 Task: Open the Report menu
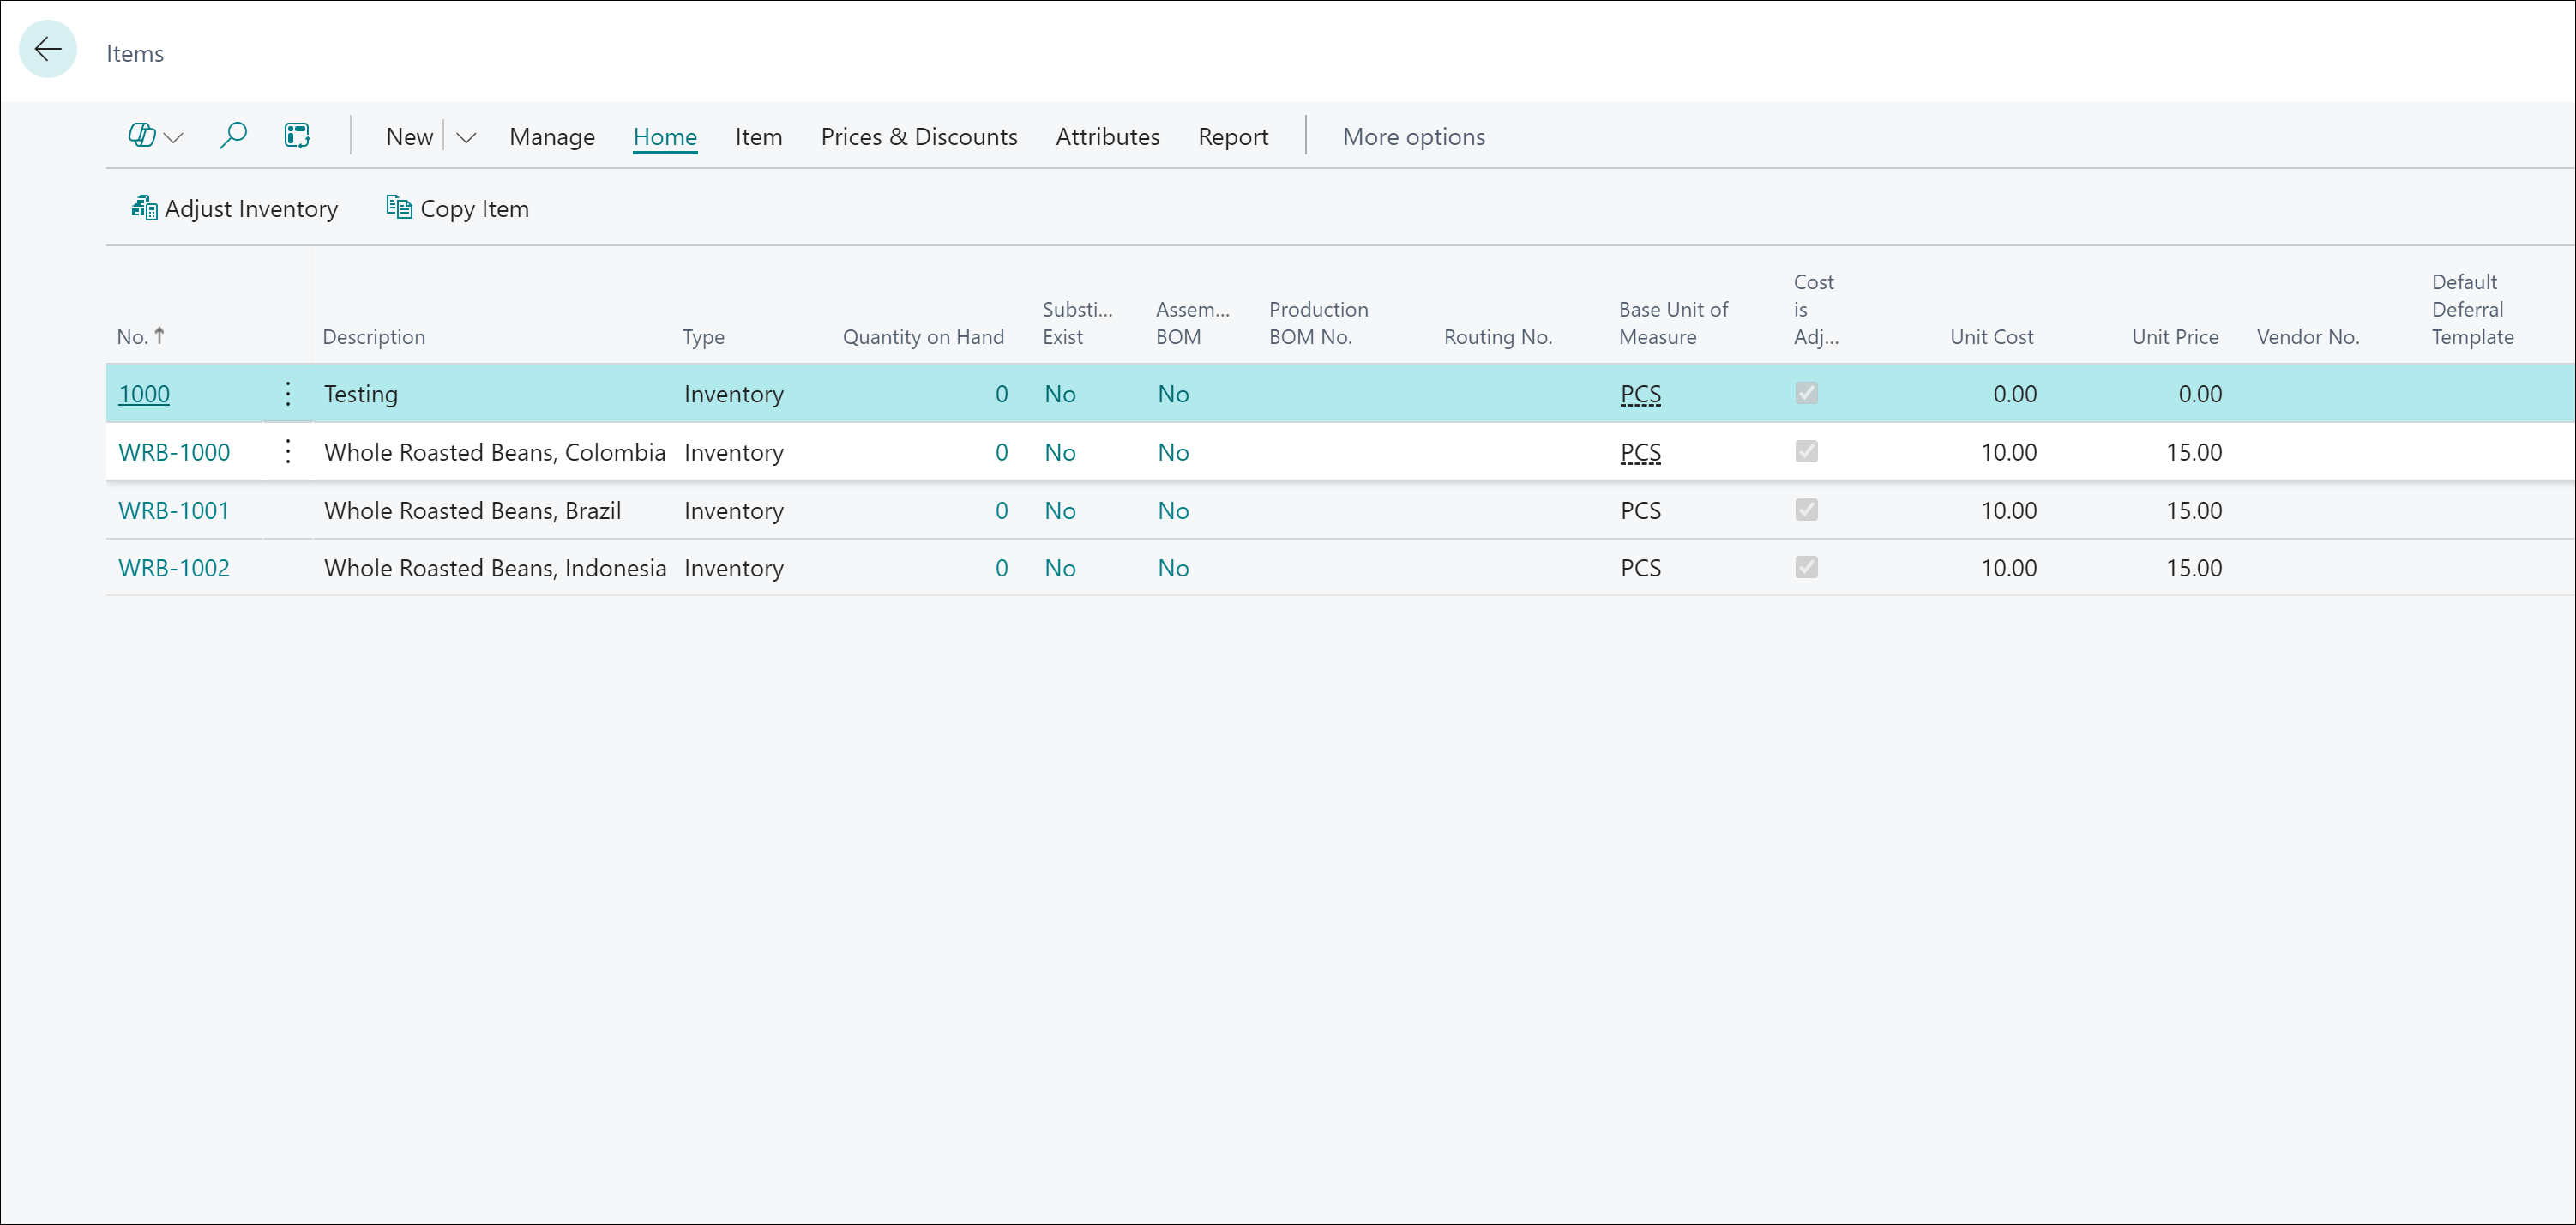(1233, 137)
